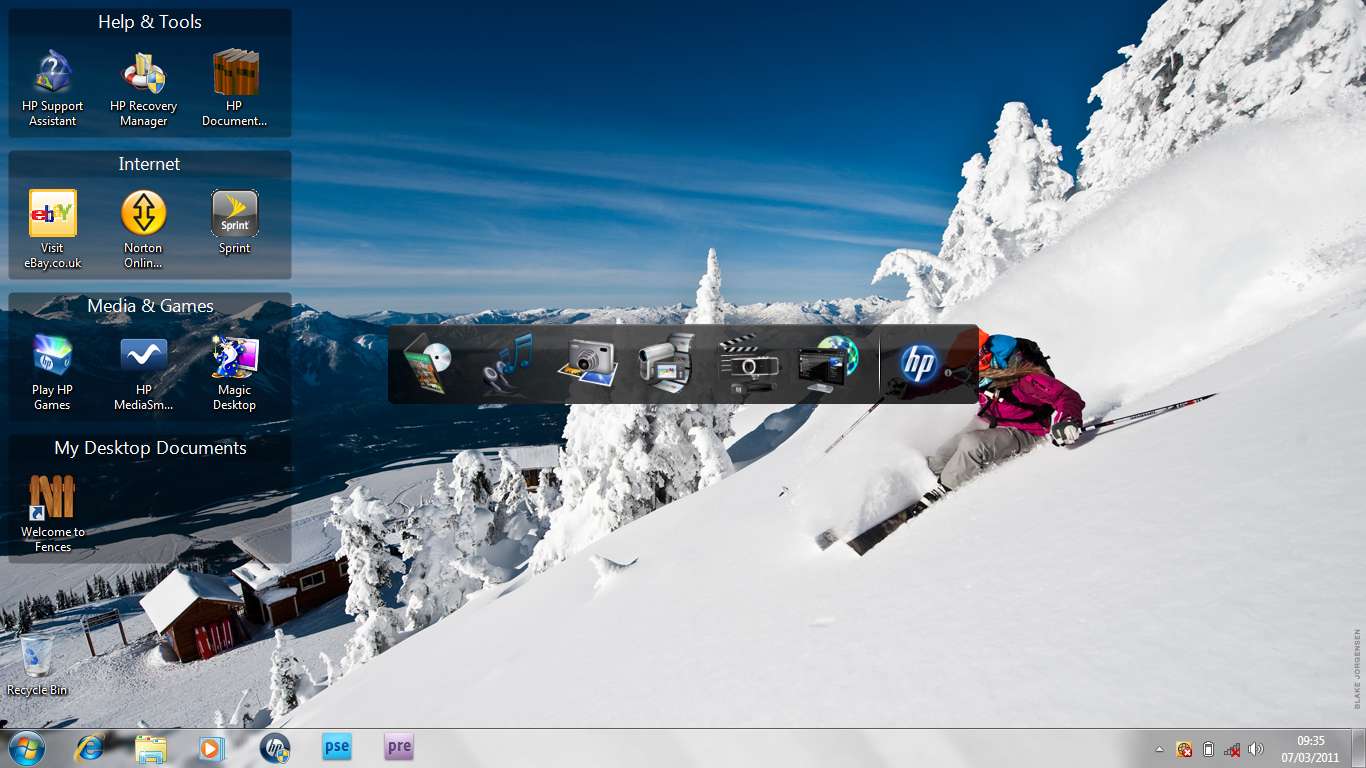Click the camcorder video icon in dock
Viewport: 1366px width, 768px height.
(x=667, y=363)
